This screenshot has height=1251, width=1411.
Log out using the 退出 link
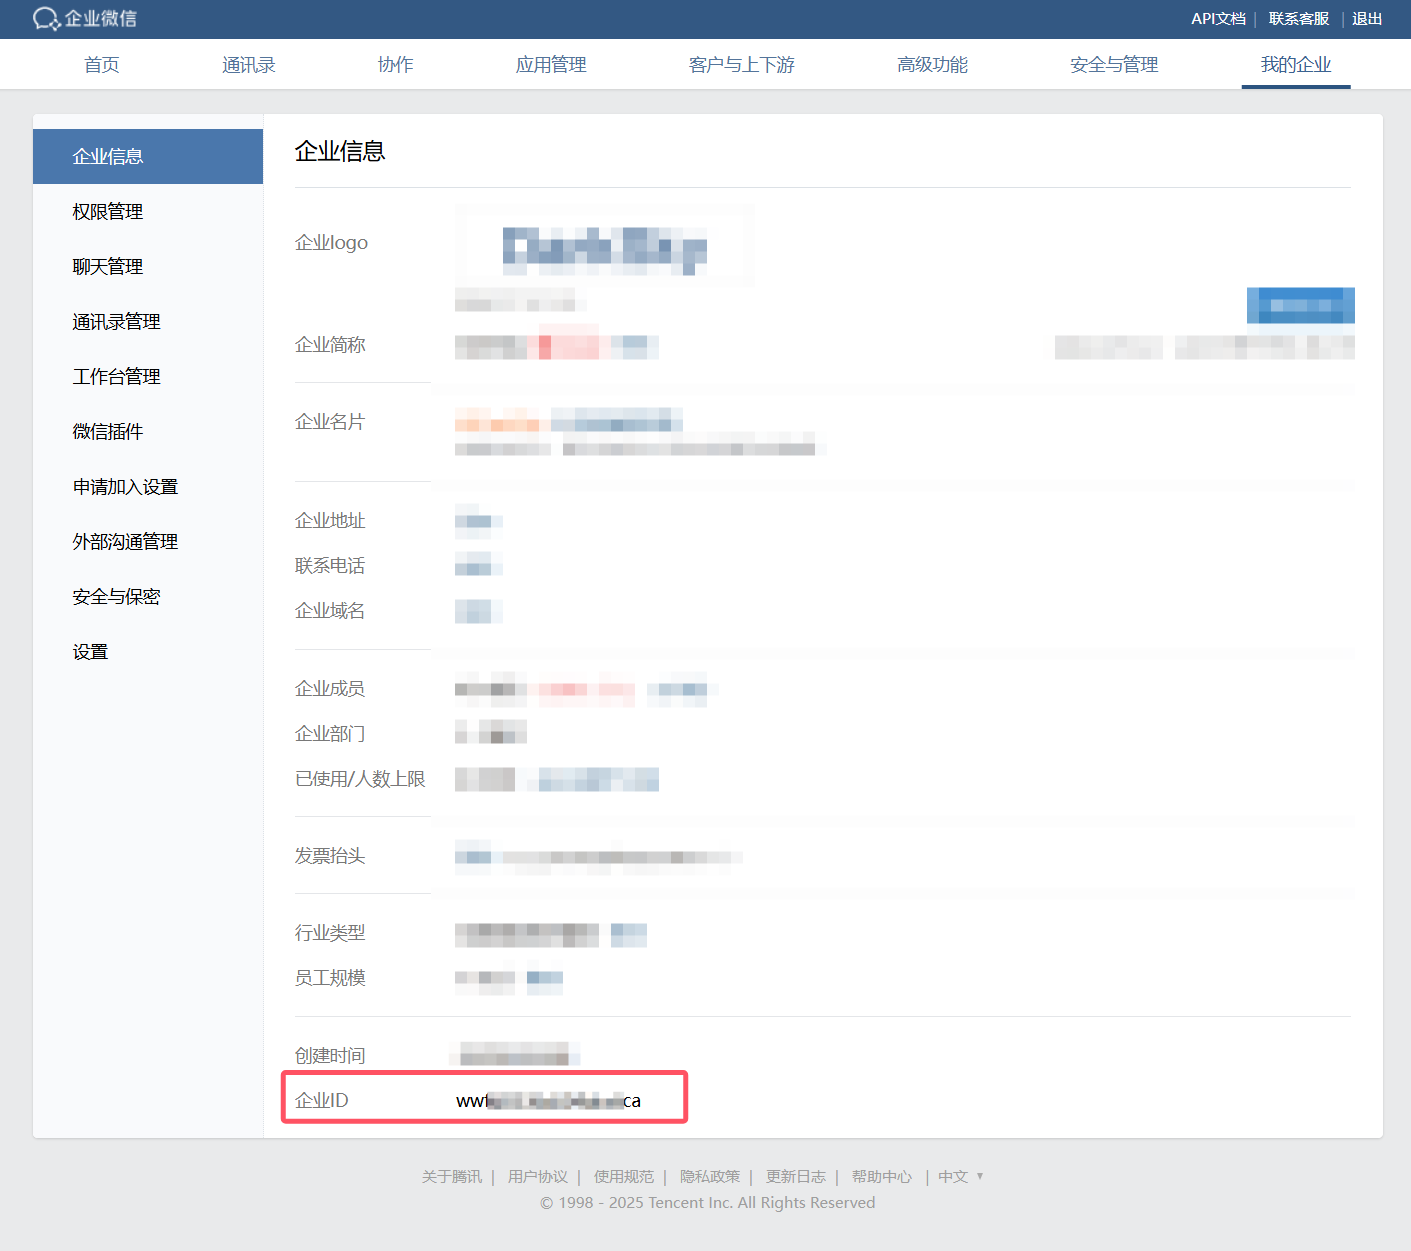pos(1366,19)
